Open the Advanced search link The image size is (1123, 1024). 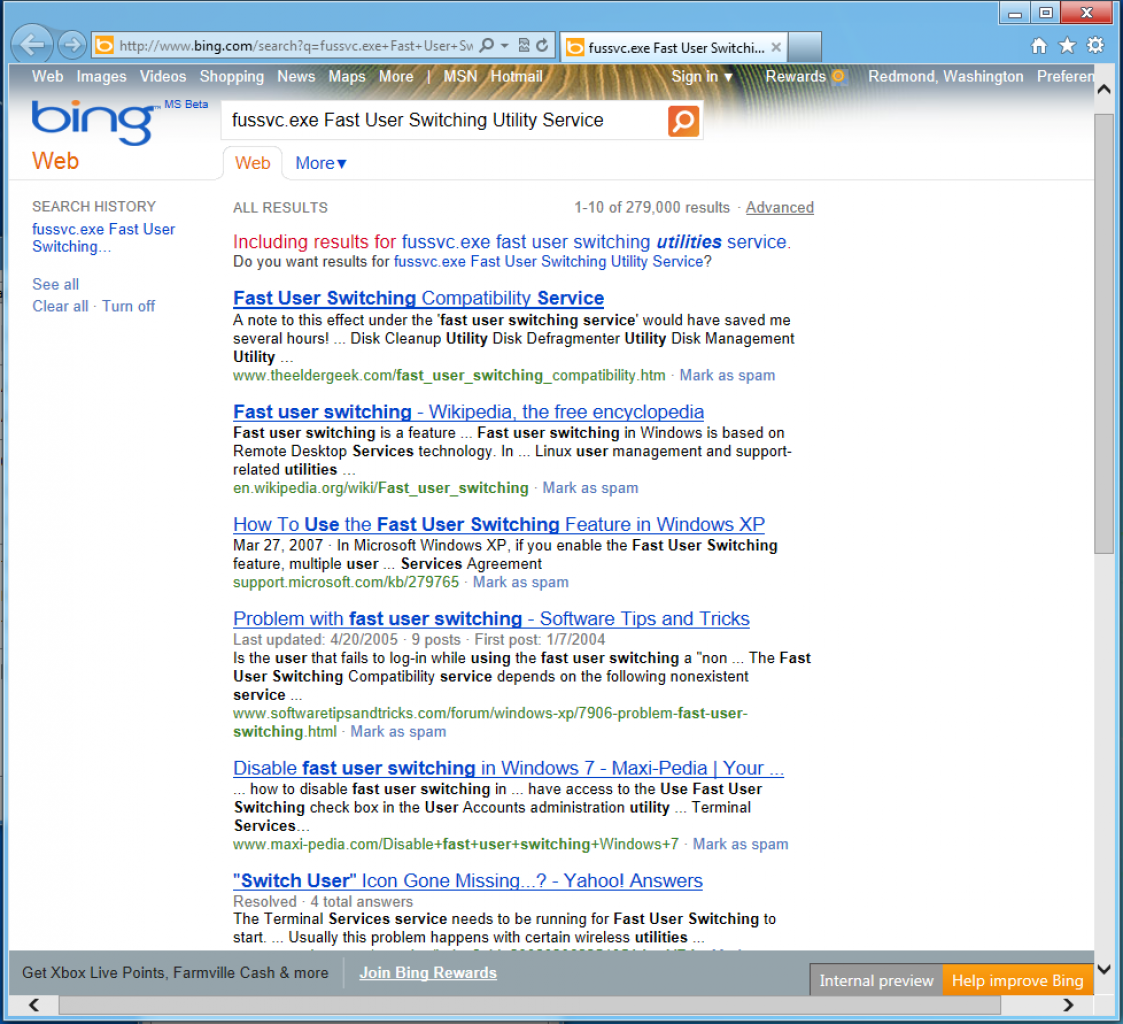tap(779, 208)
